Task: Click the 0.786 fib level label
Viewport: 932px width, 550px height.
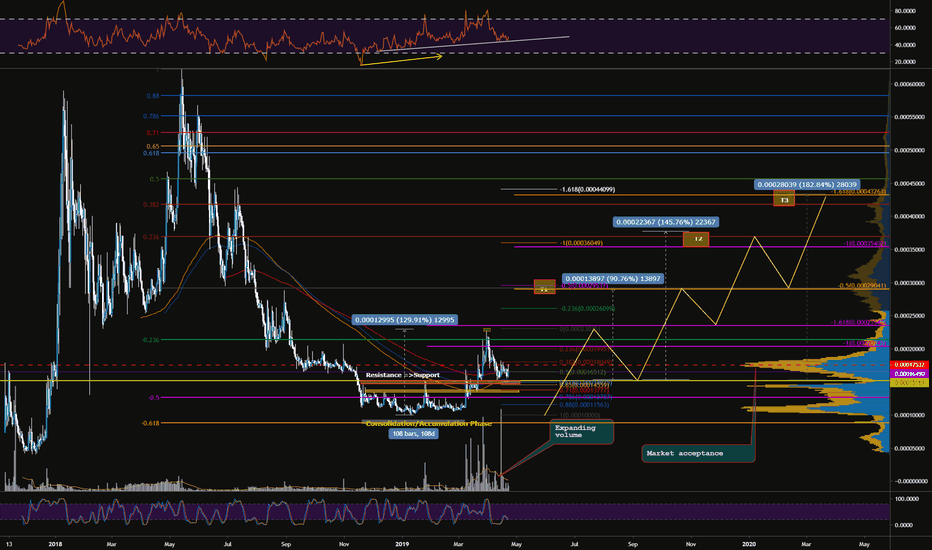Action: [151, 116]
